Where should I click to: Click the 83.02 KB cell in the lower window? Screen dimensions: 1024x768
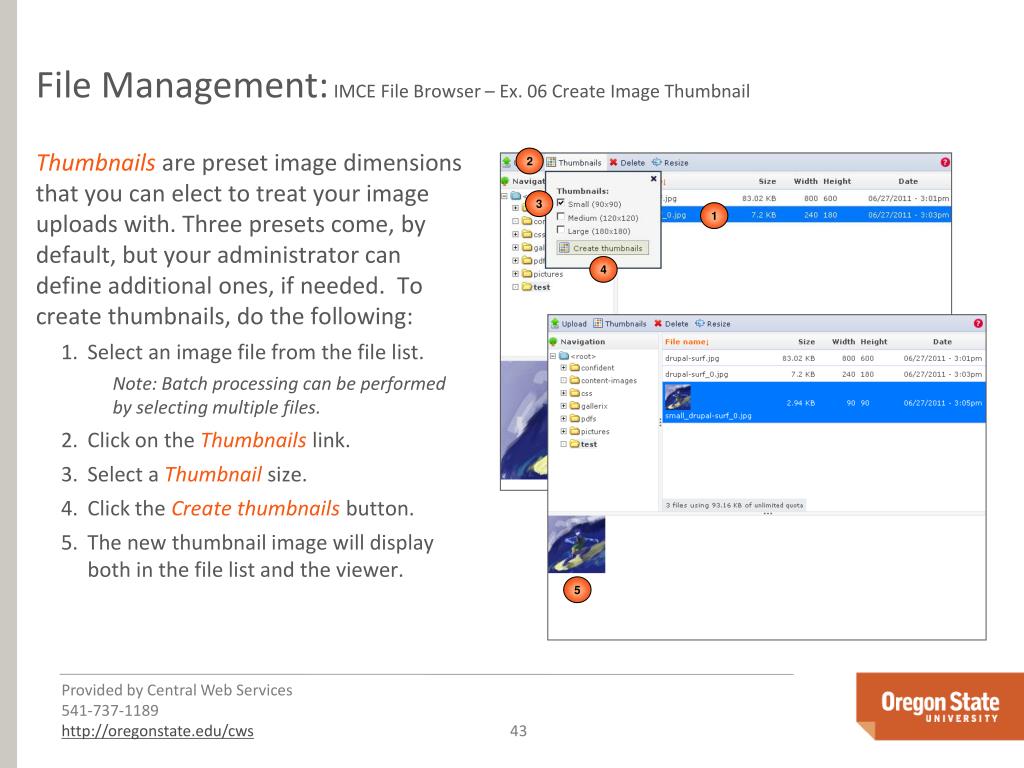point(799,358)
